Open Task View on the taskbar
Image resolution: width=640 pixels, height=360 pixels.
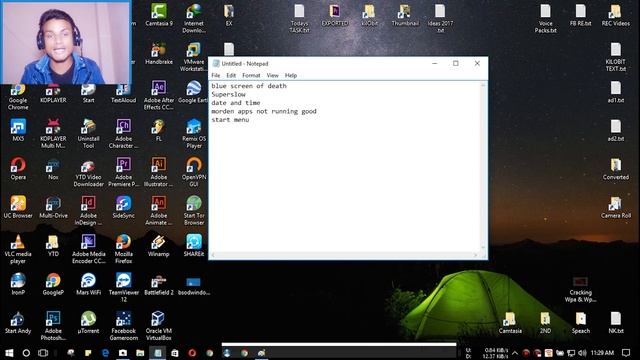click(43, 353)
